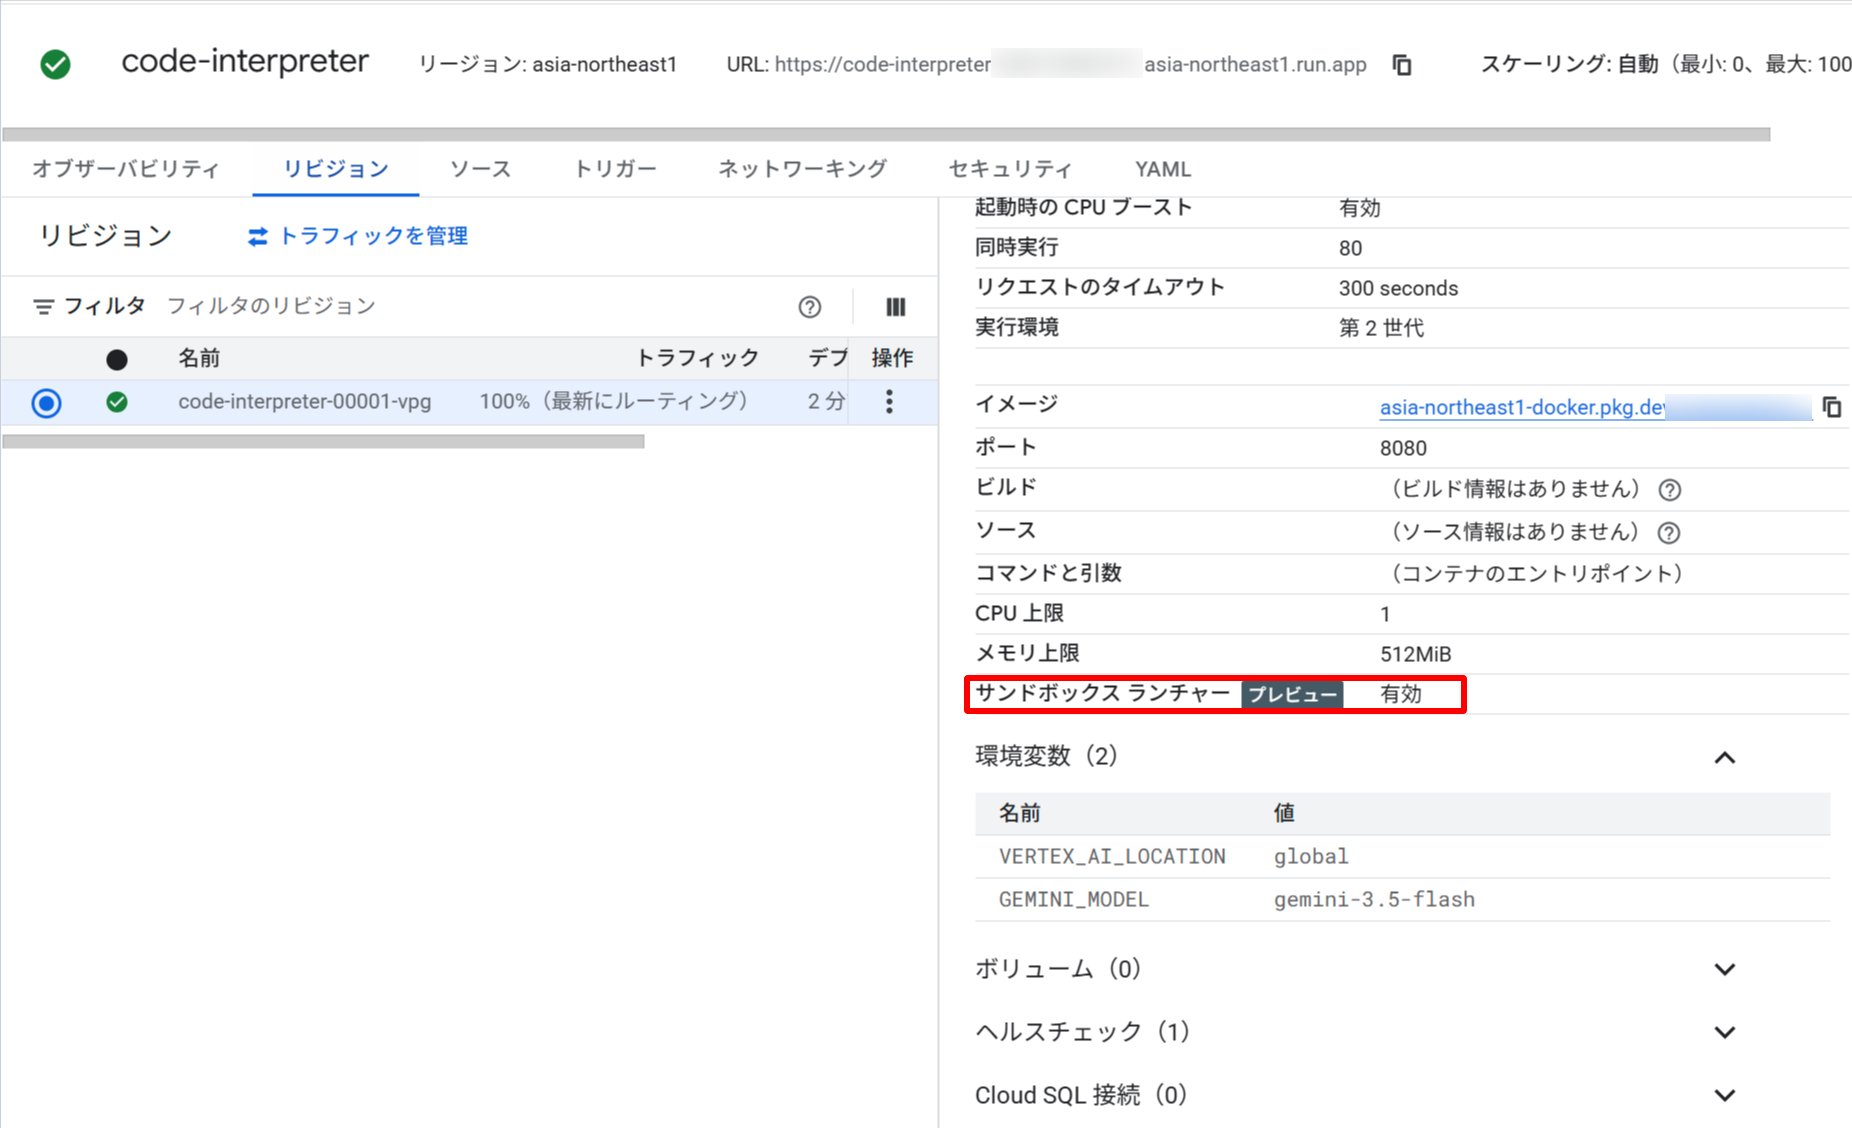Image resolution: width=1852 pixels, height=1128 pixels.
Task: Click the VERTEX_AI_LOCATION variable name
Action: [x=1112, y=857]
